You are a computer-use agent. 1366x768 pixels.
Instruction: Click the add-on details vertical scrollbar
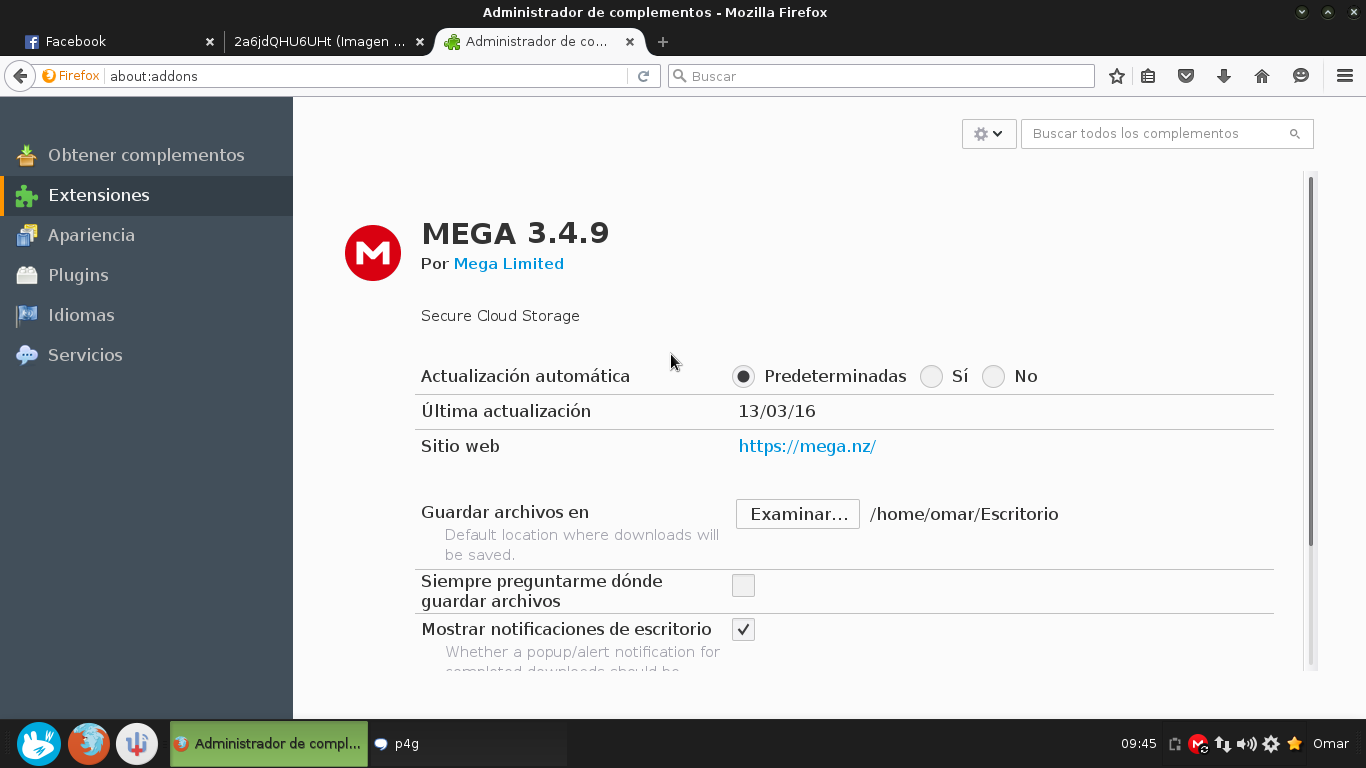point(1311,361)
